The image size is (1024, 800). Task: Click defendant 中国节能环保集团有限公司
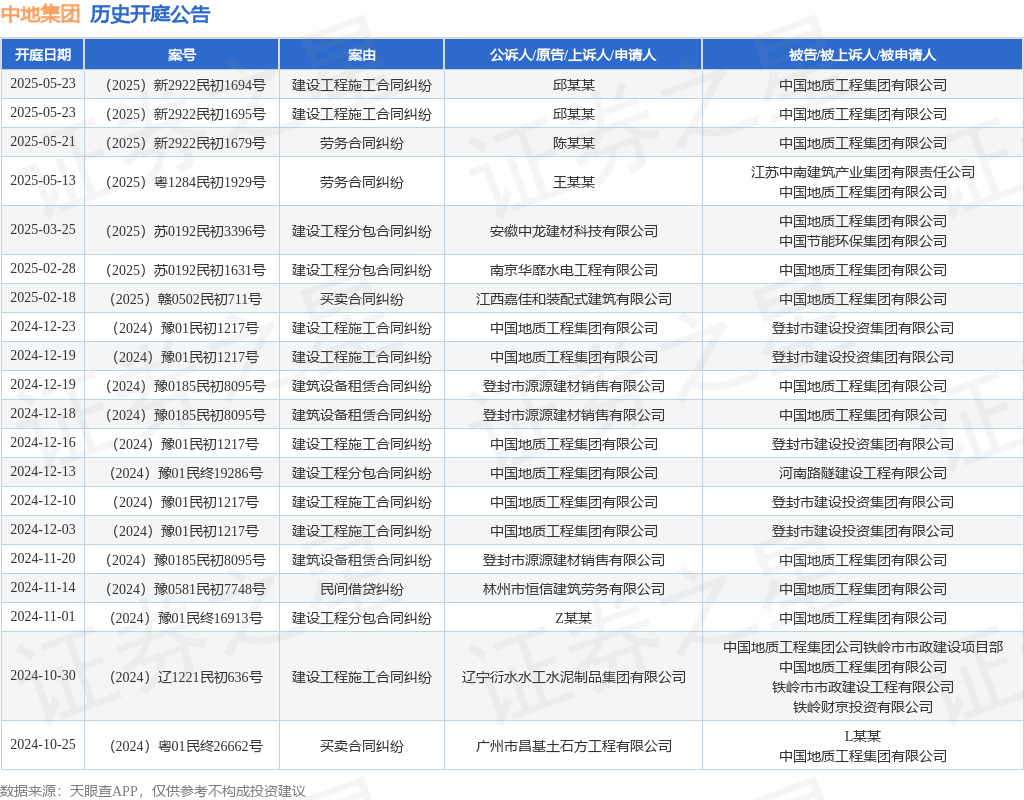[863, 242]
